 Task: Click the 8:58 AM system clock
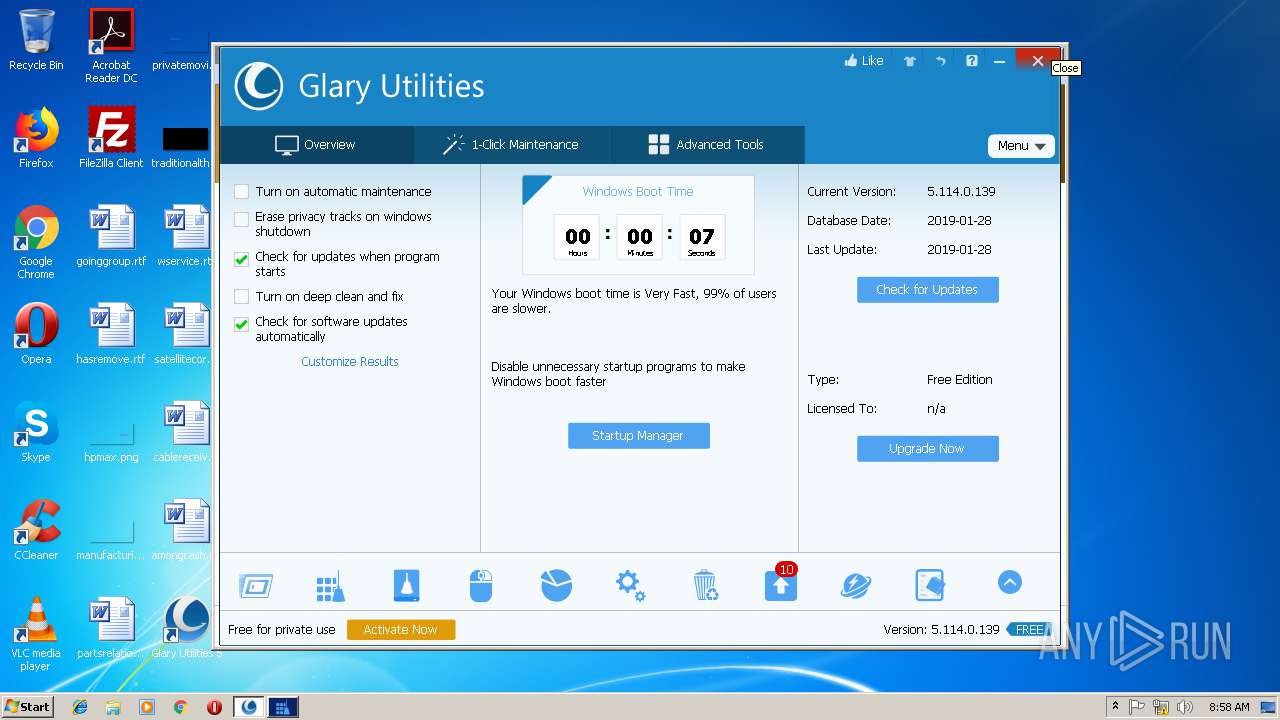tap(1229, 707)
